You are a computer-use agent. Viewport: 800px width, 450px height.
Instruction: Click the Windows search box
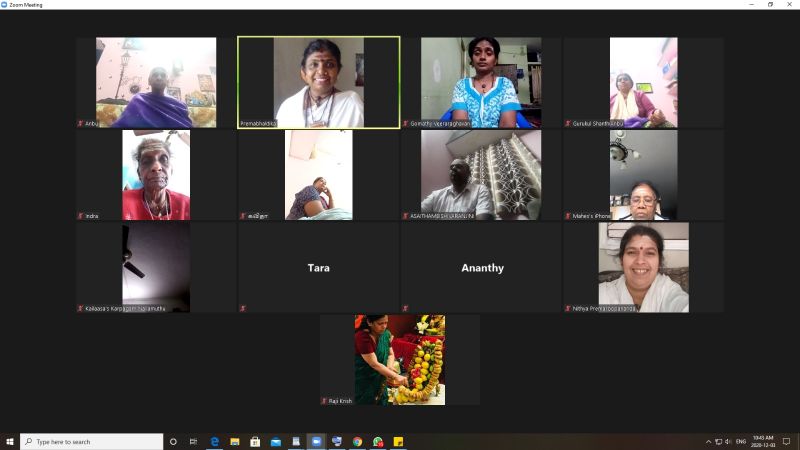coord(92,441)
